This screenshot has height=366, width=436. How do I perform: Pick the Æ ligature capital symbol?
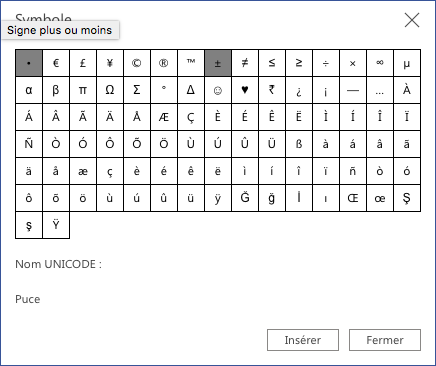pyautogui.click(x=164, y=117)
